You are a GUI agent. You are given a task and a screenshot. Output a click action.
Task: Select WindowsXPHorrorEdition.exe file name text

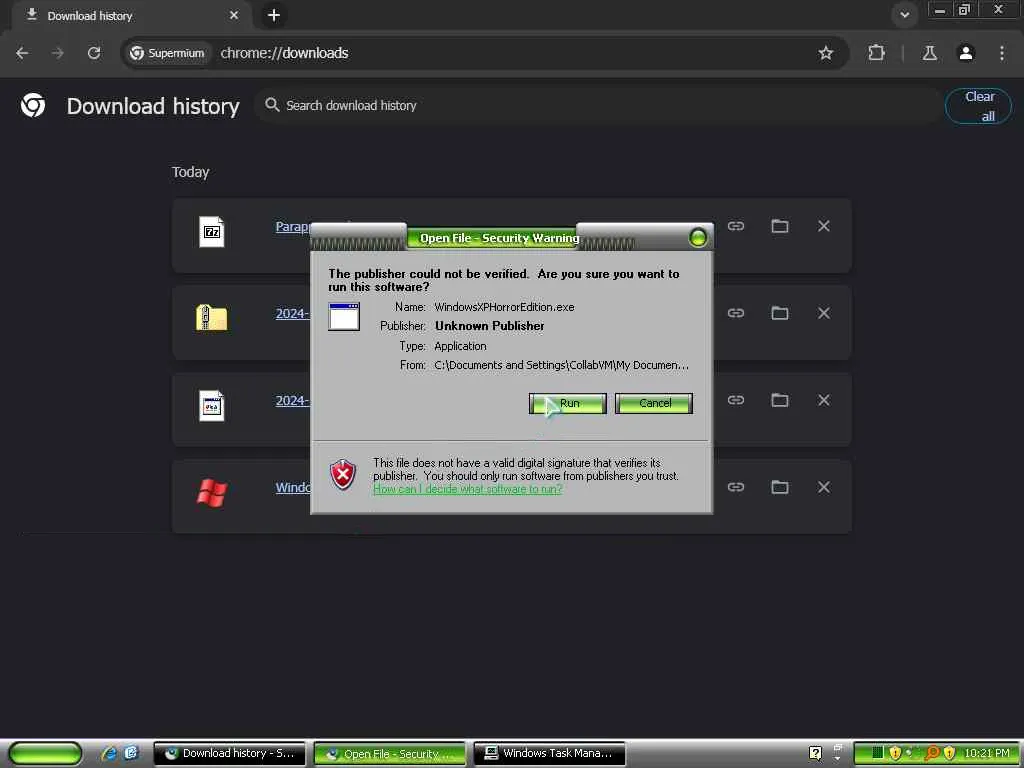pos(504,307)
